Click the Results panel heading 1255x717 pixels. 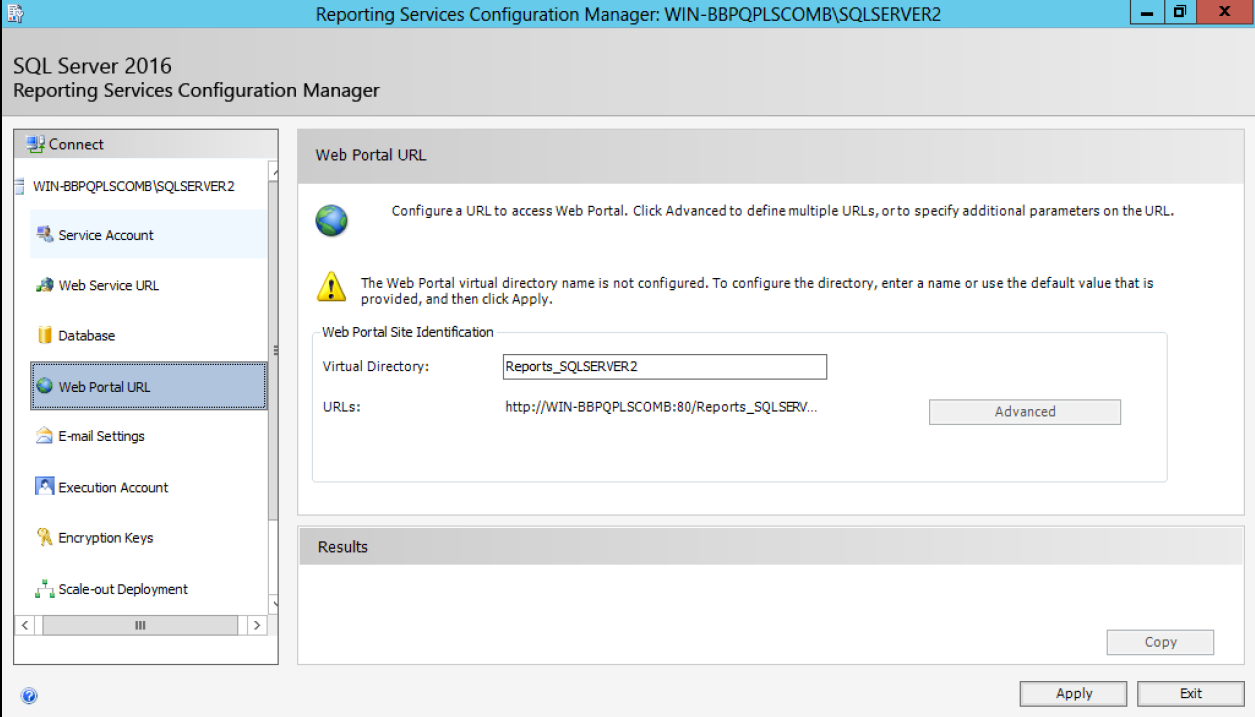coord(343,547)
